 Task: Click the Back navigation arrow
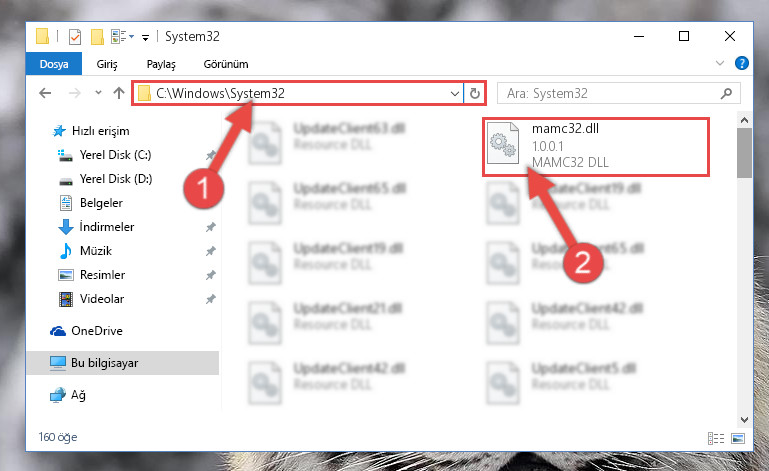[45, 93]
